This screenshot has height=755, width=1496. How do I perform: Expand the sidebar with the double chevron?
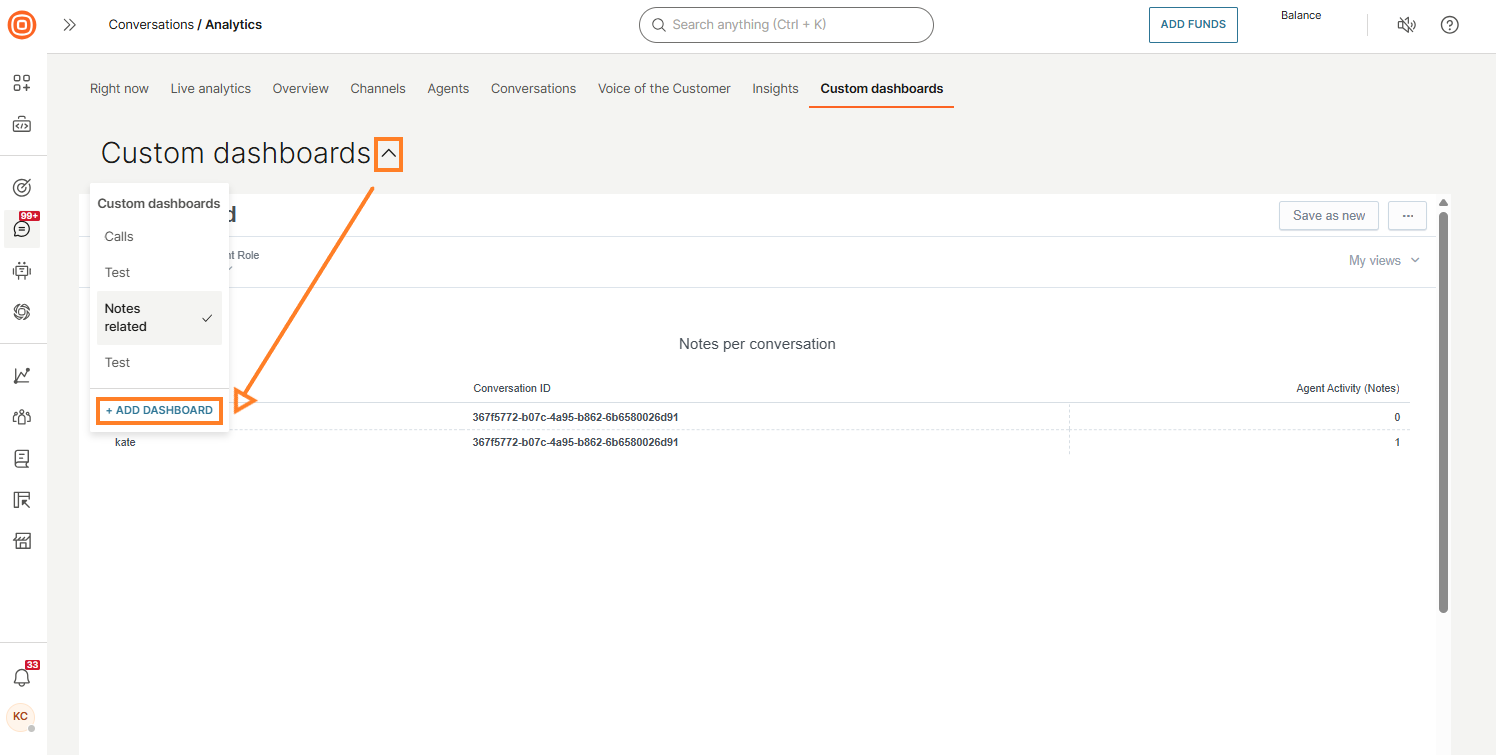click(69, 25)
